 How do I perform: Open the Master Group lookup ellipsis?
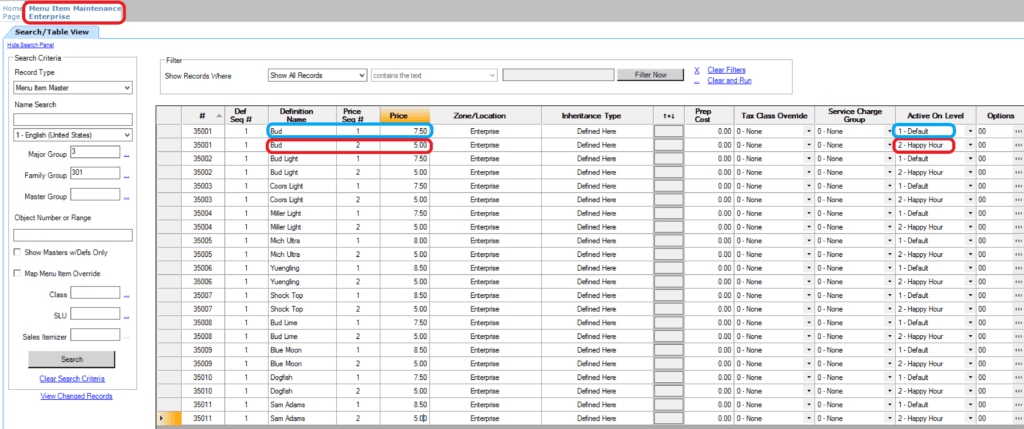[x=127, y=197]
